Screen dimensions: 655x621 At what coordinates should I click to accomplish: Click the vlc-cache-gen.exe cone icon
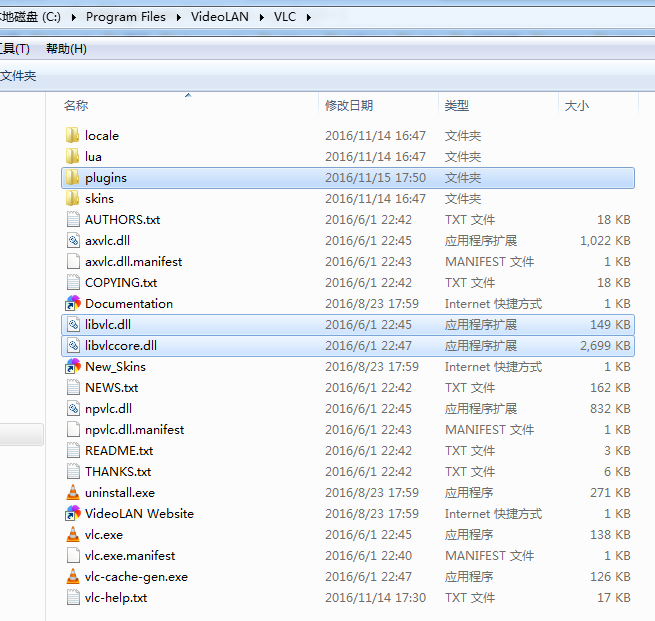click(x=73, y=576)
